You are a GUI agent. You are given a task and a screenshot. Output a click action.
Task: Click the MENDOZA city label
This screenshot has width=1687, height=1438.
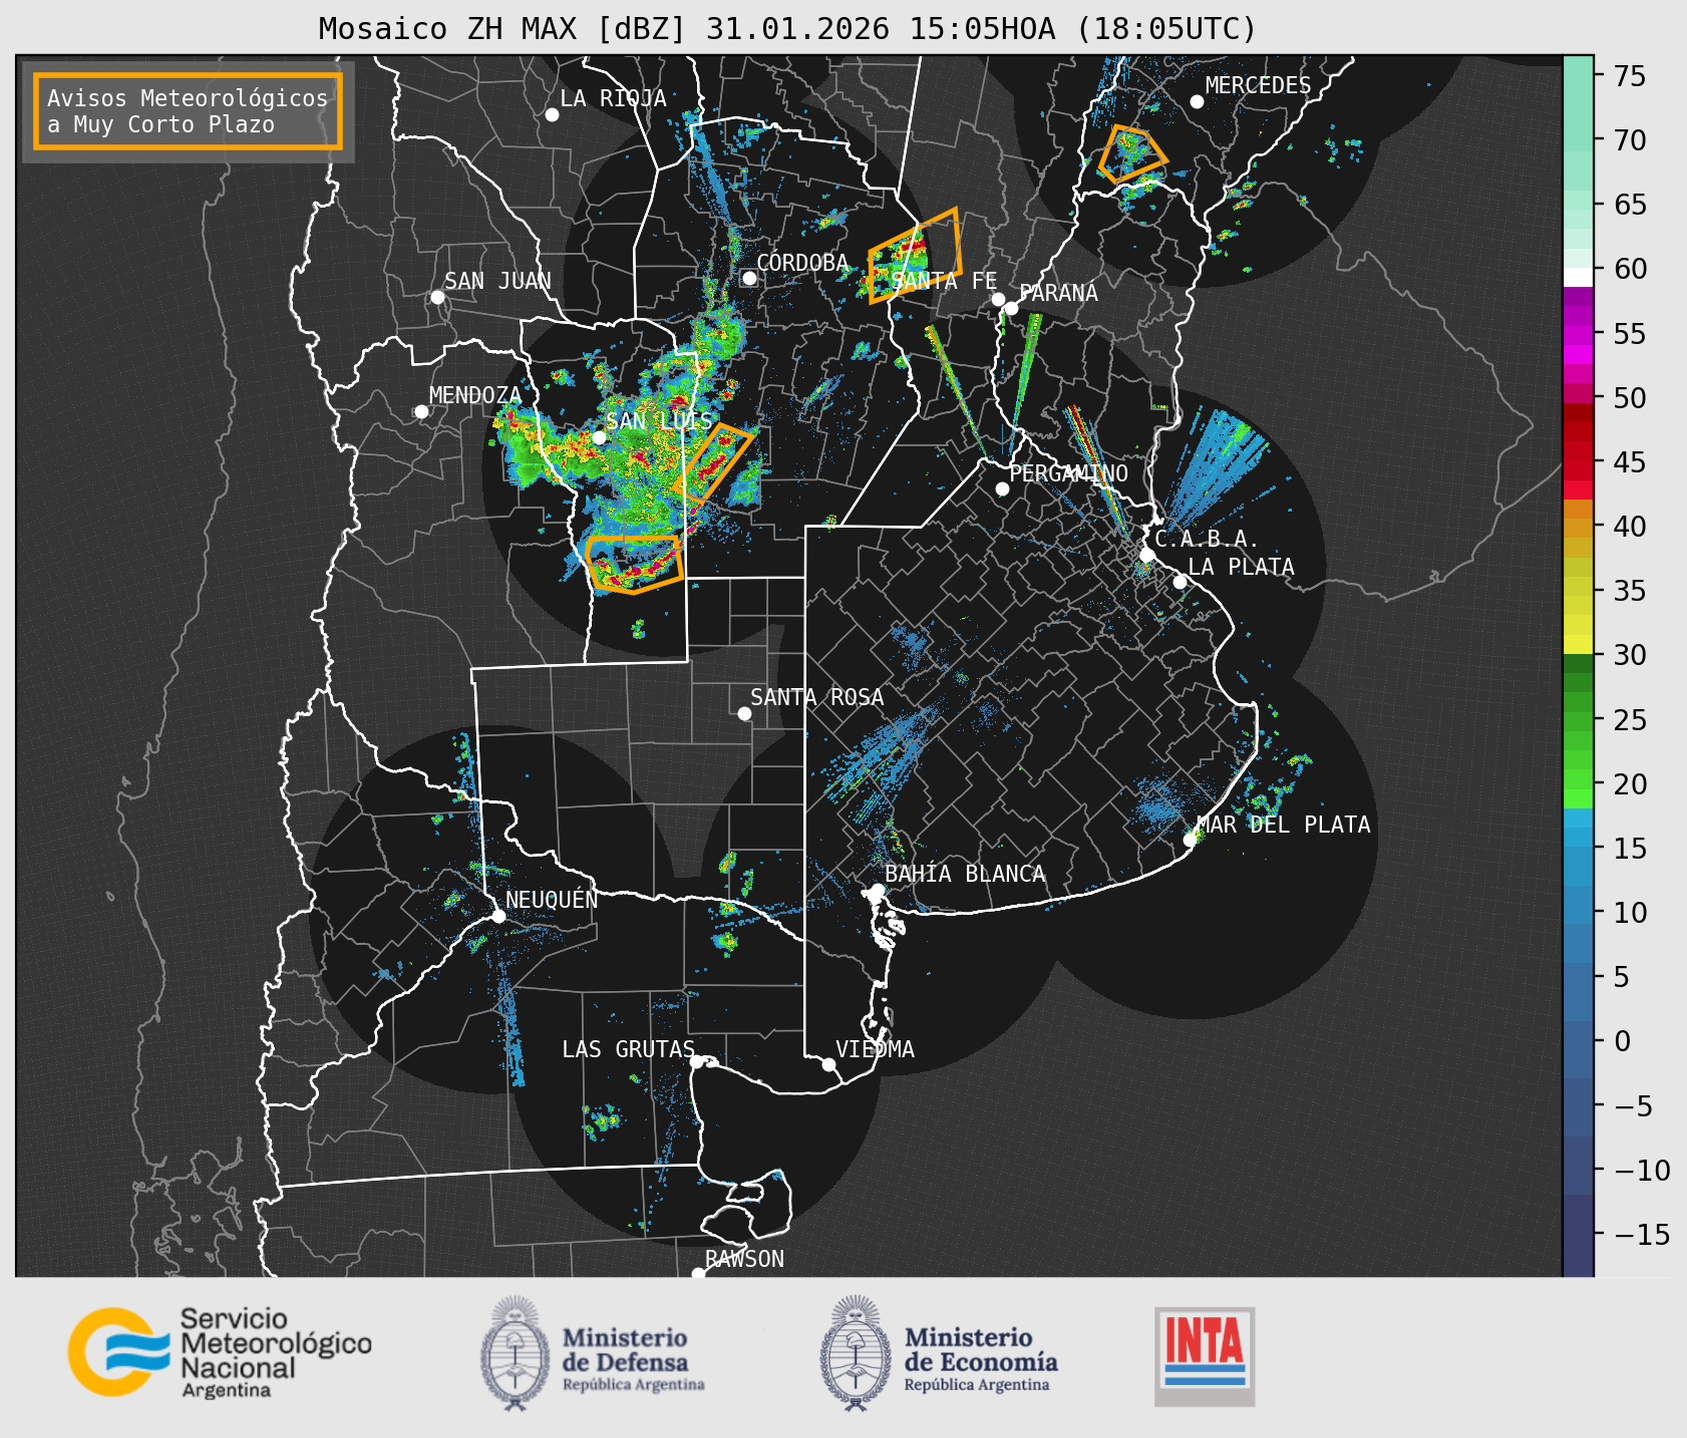tap(475, 395)
